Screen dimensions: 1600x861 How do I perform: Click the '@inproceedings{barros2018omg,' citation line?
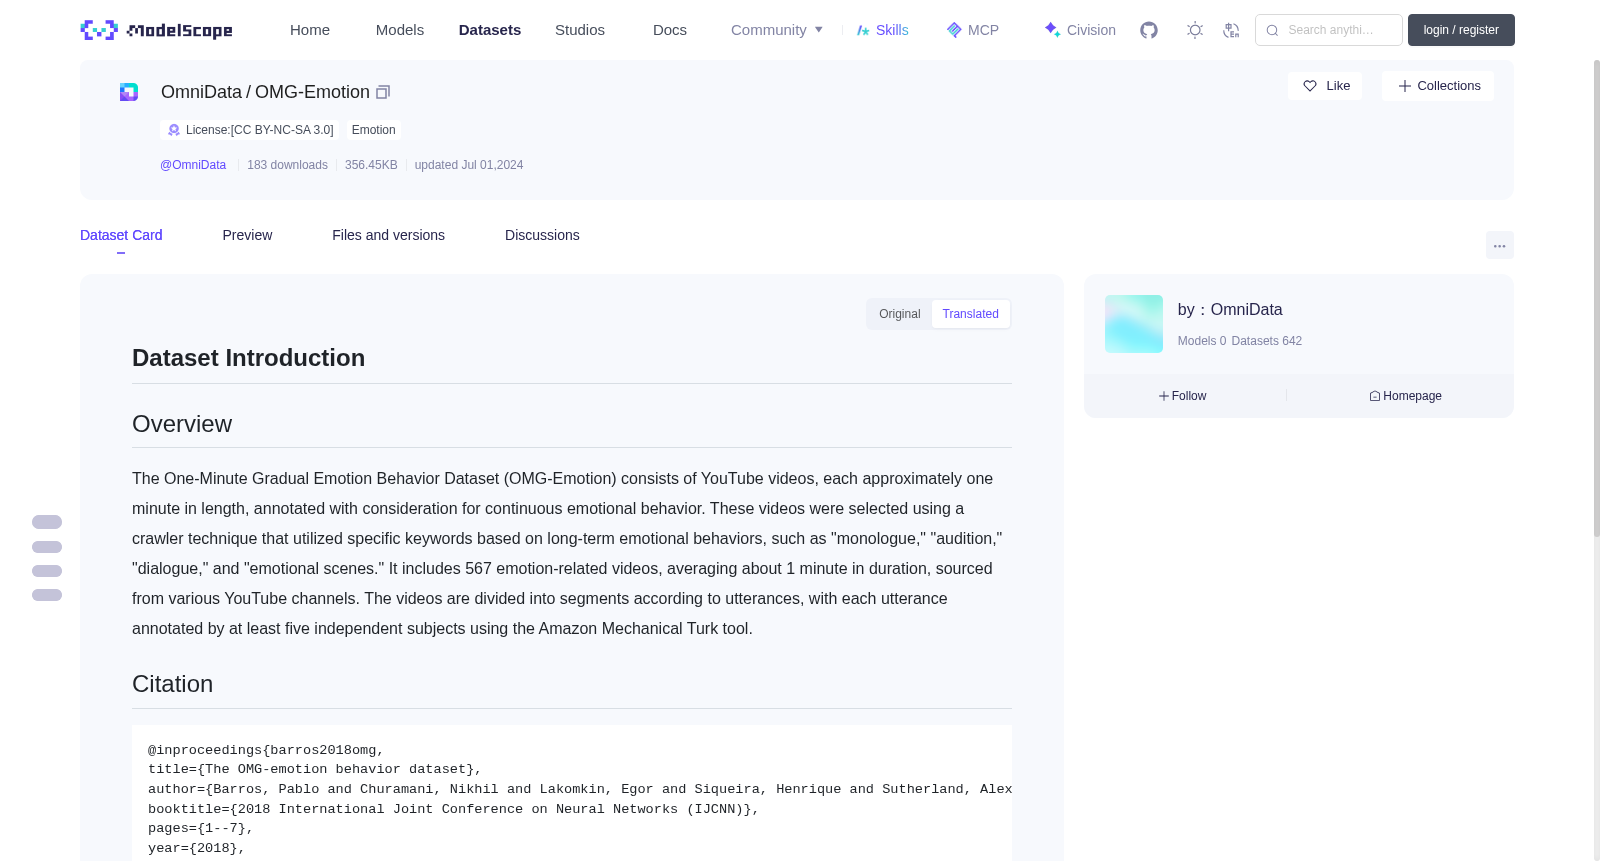click(266, 750)
